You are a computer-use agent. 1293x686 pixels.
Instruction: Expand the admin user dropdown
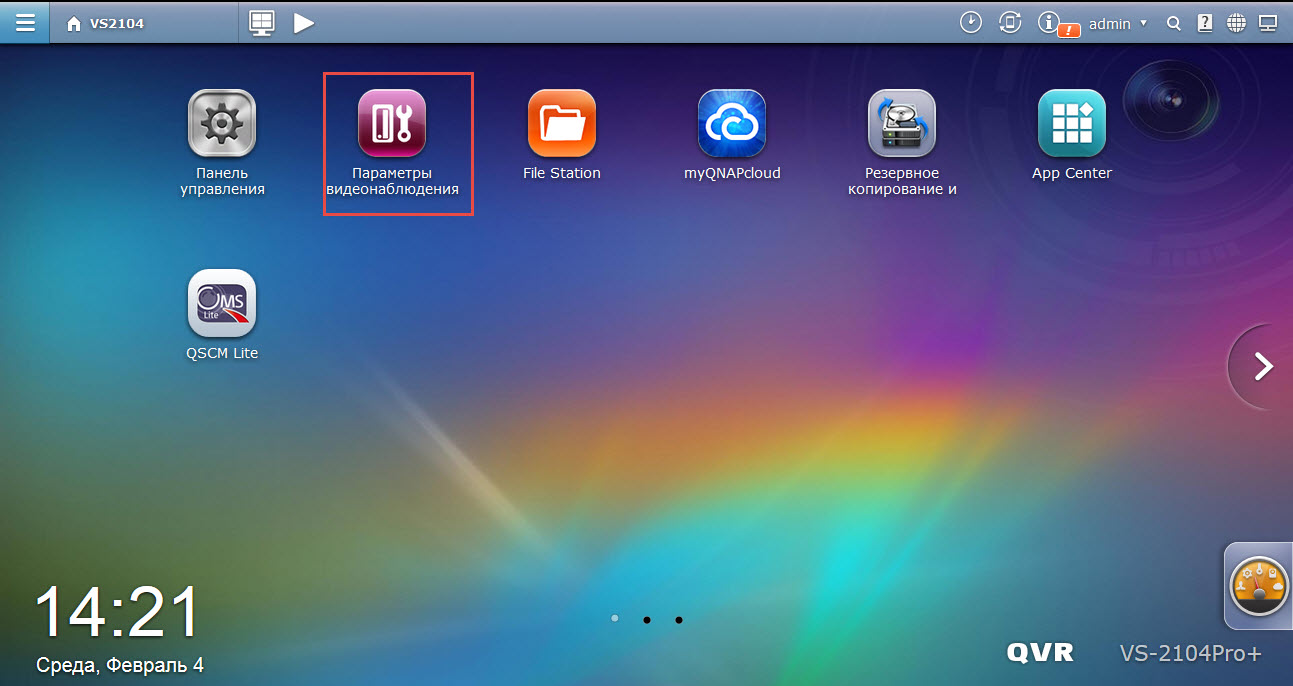click(x=1117, y=23)
